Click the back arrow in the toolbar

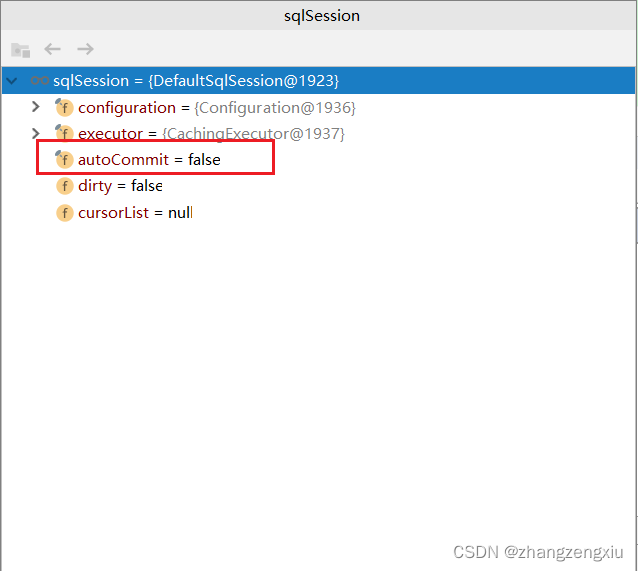pos(52,49)
